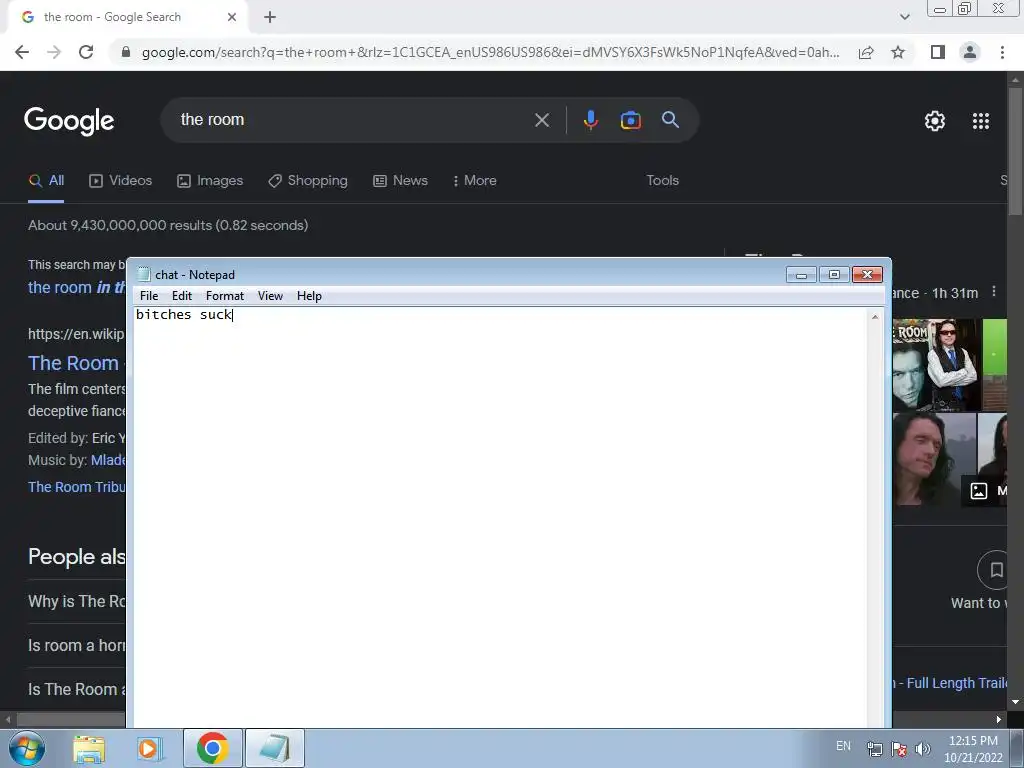Open the long-haired man closeup thumbnail

pos(934,459)
